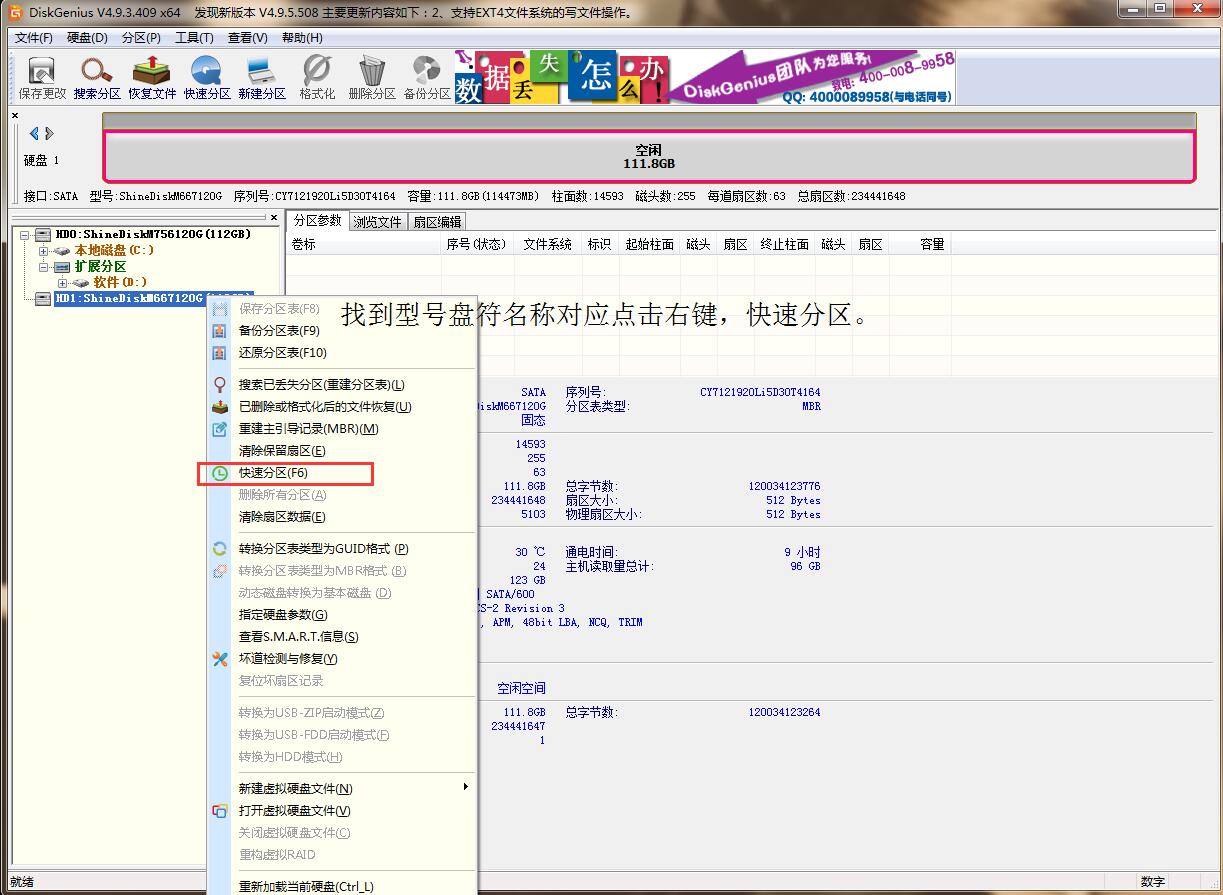The width and height of the screenshot is (1223, 895).
Task: Open the Partition (分区) menu
Action: pos(141,38)
